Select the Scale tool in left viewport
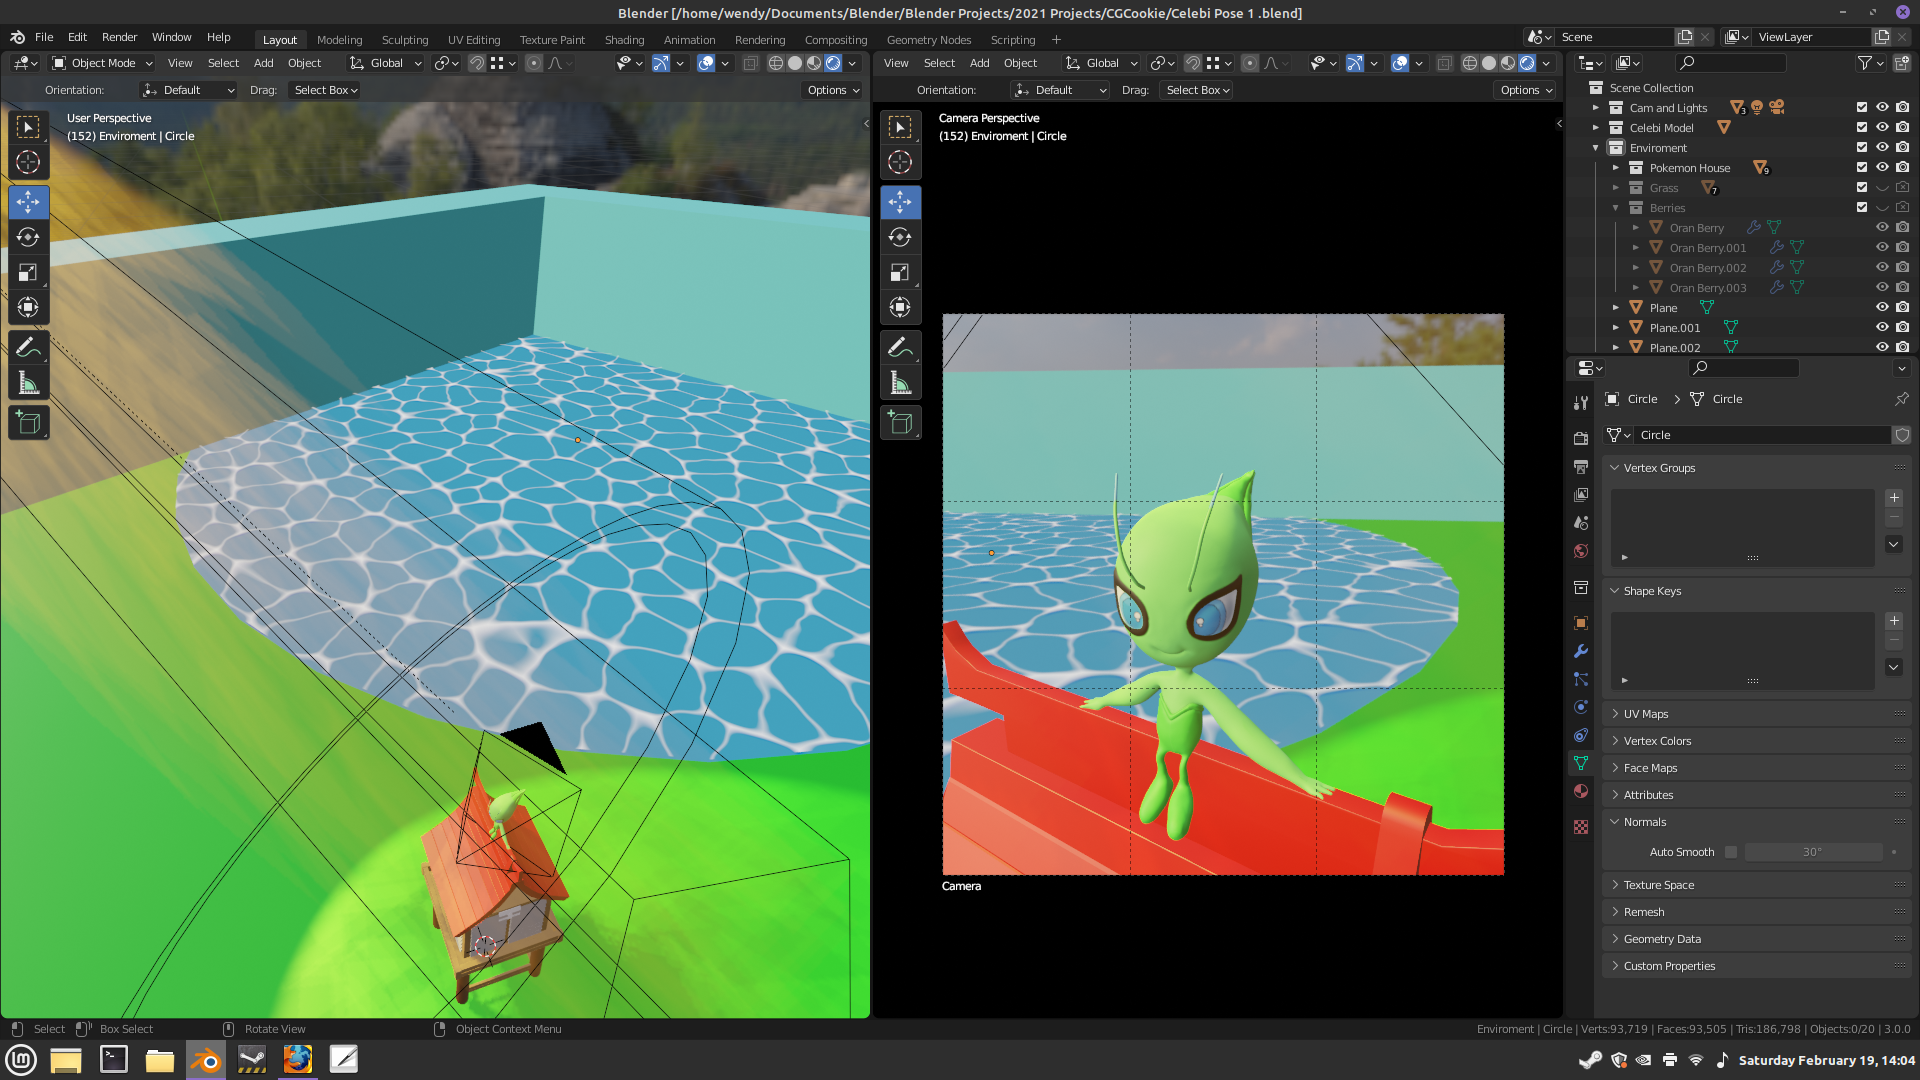 [x=28, y=272]
